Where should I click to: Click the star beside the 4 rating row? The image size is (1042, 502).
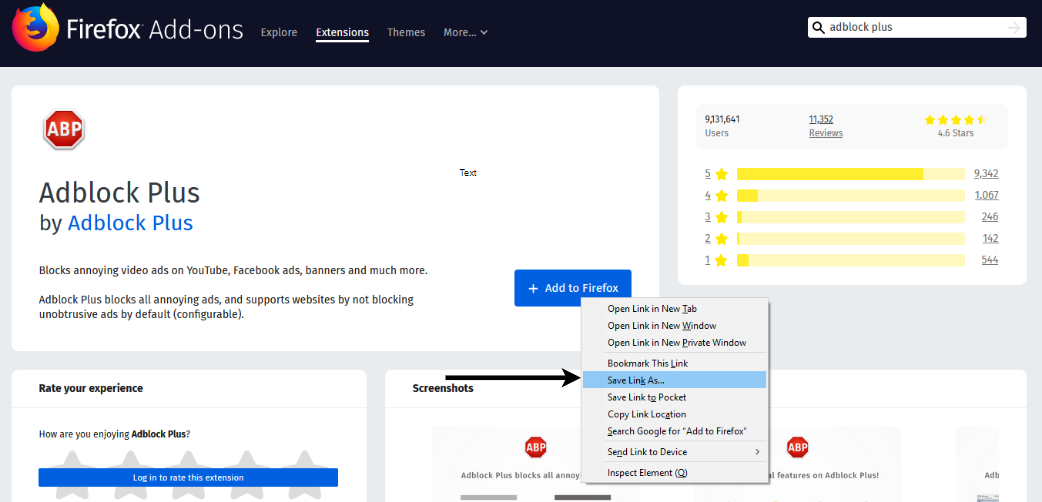(722, 195)
